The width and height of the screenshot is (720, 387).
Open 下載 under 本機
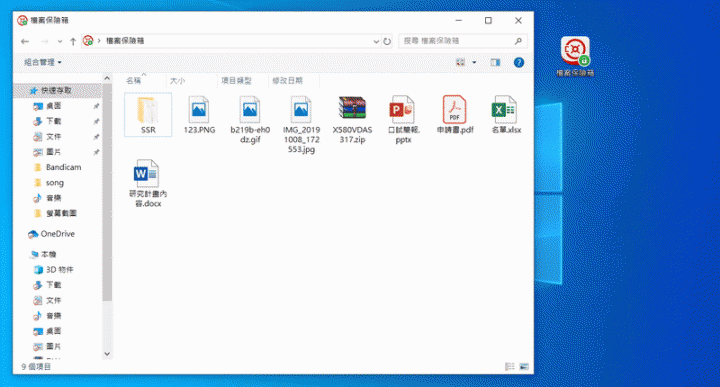coord(53,285)
